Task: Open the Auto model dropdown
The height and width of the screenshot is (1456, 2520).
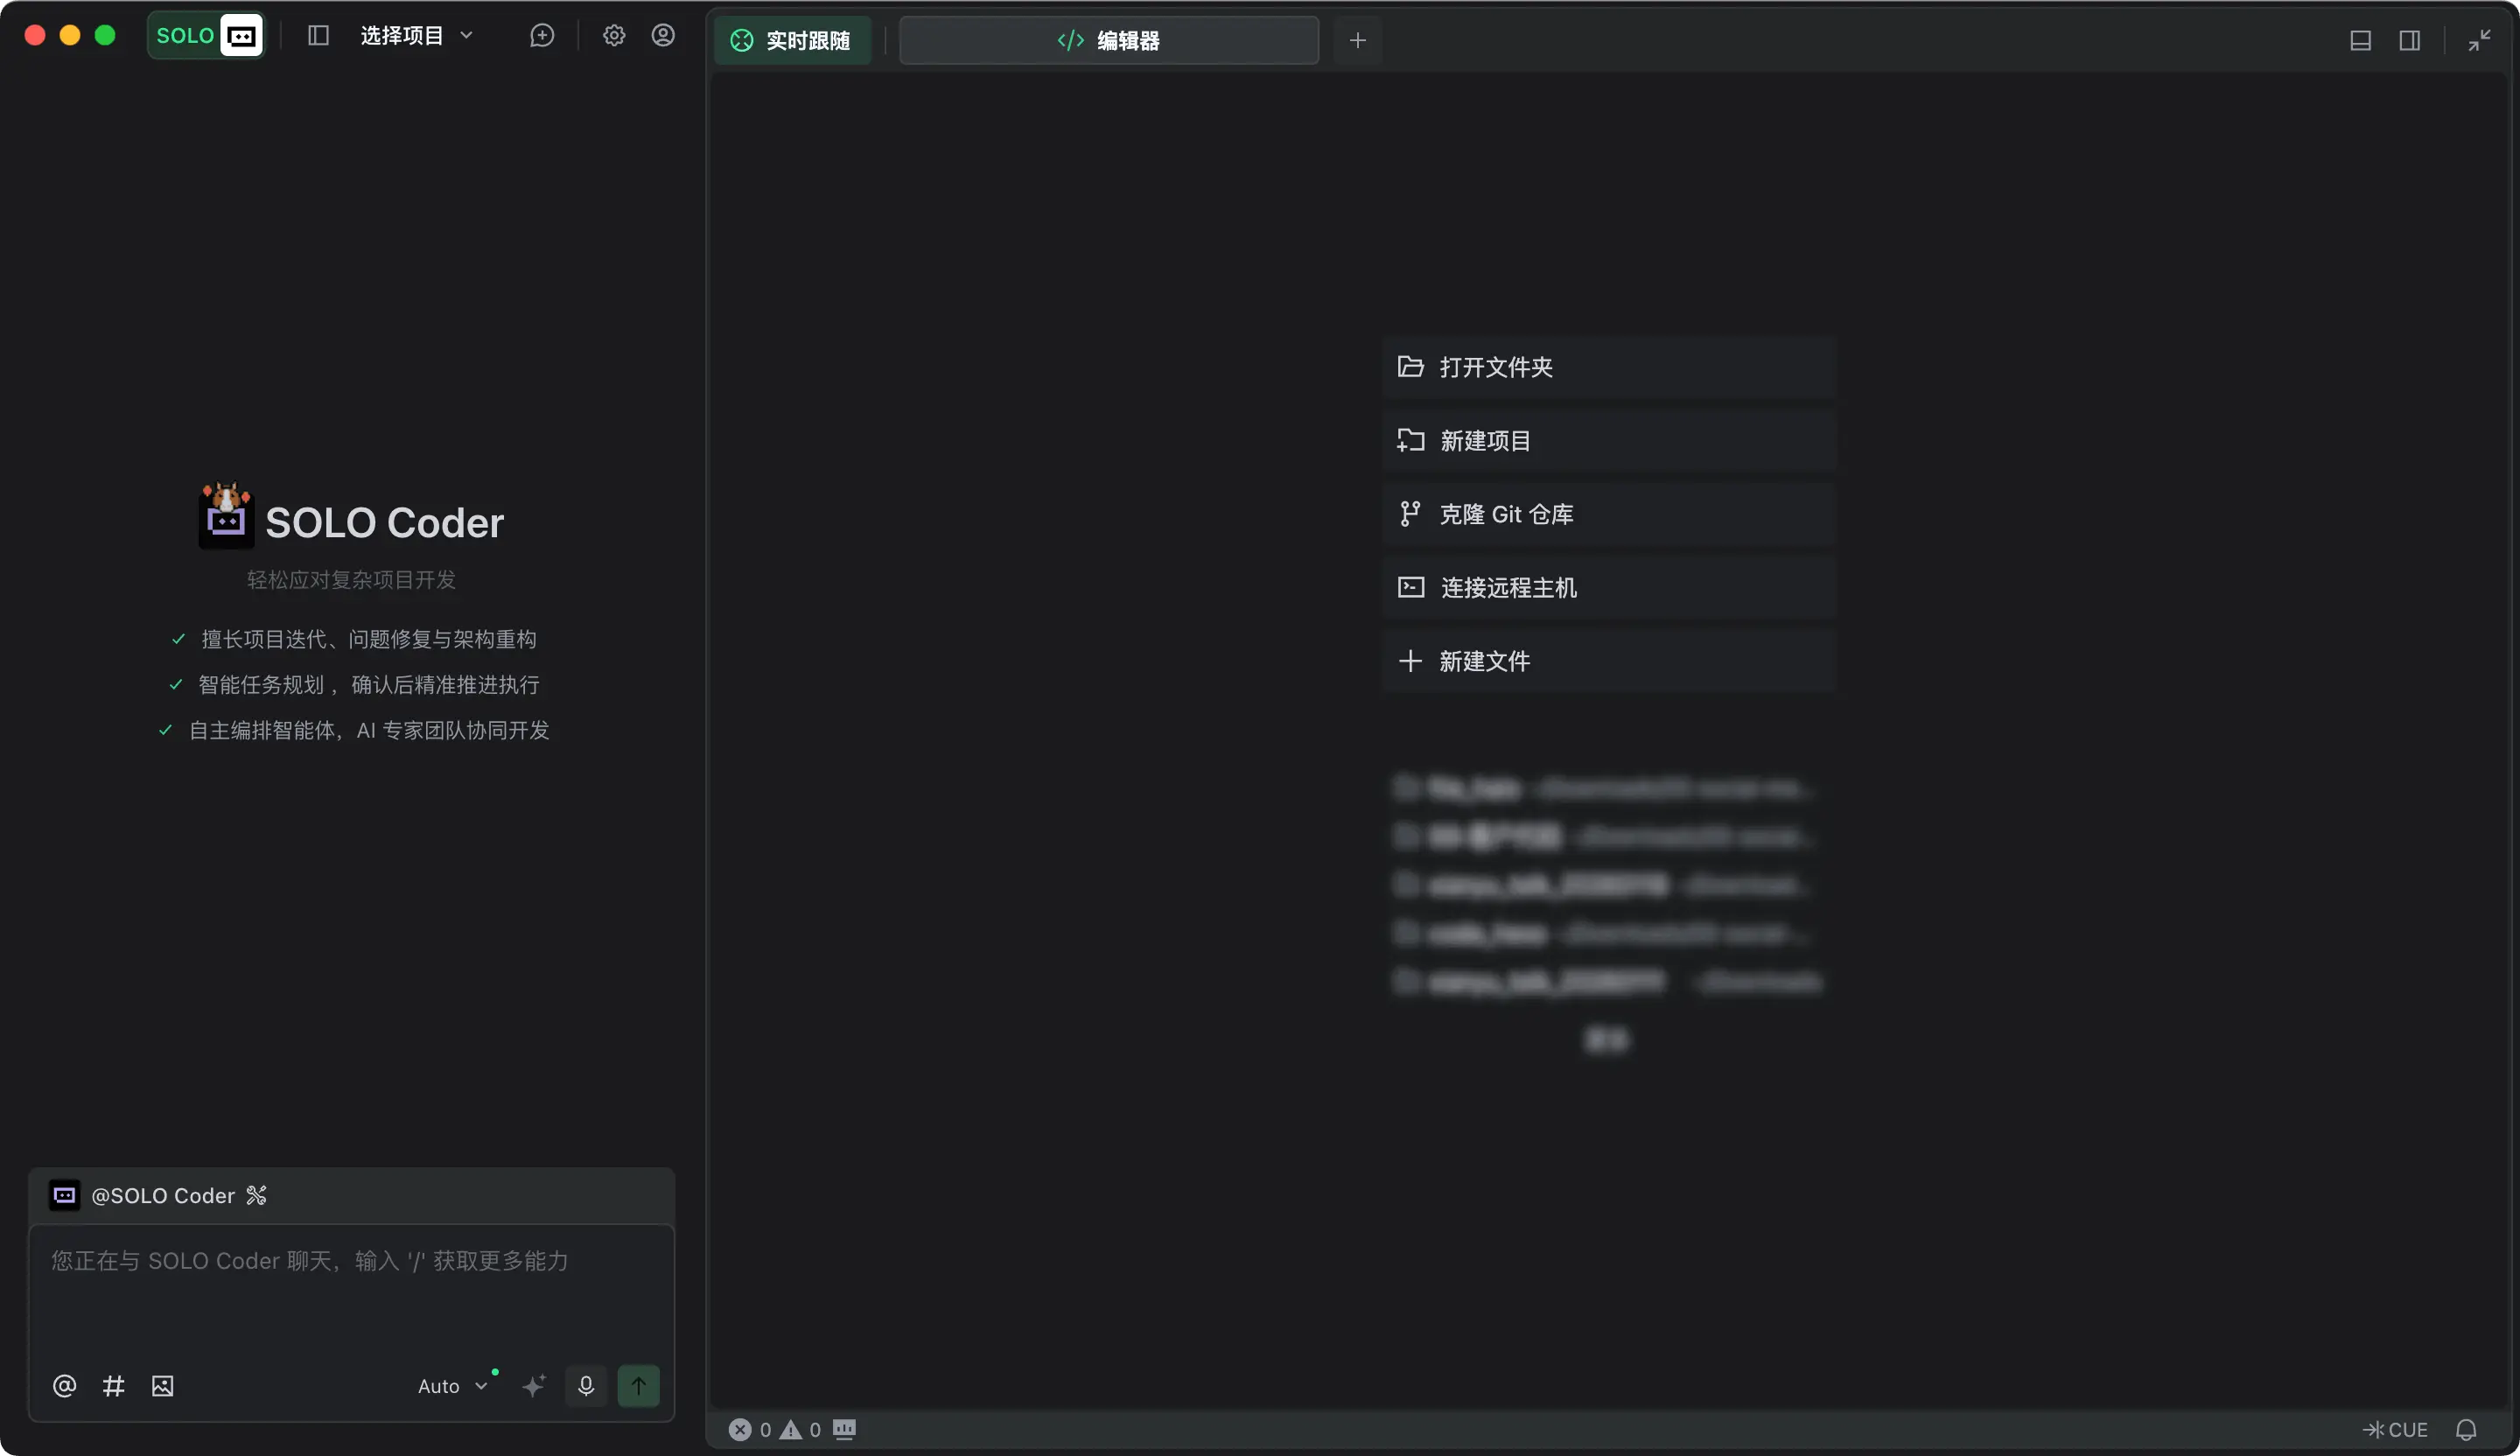Action: 453,1386
